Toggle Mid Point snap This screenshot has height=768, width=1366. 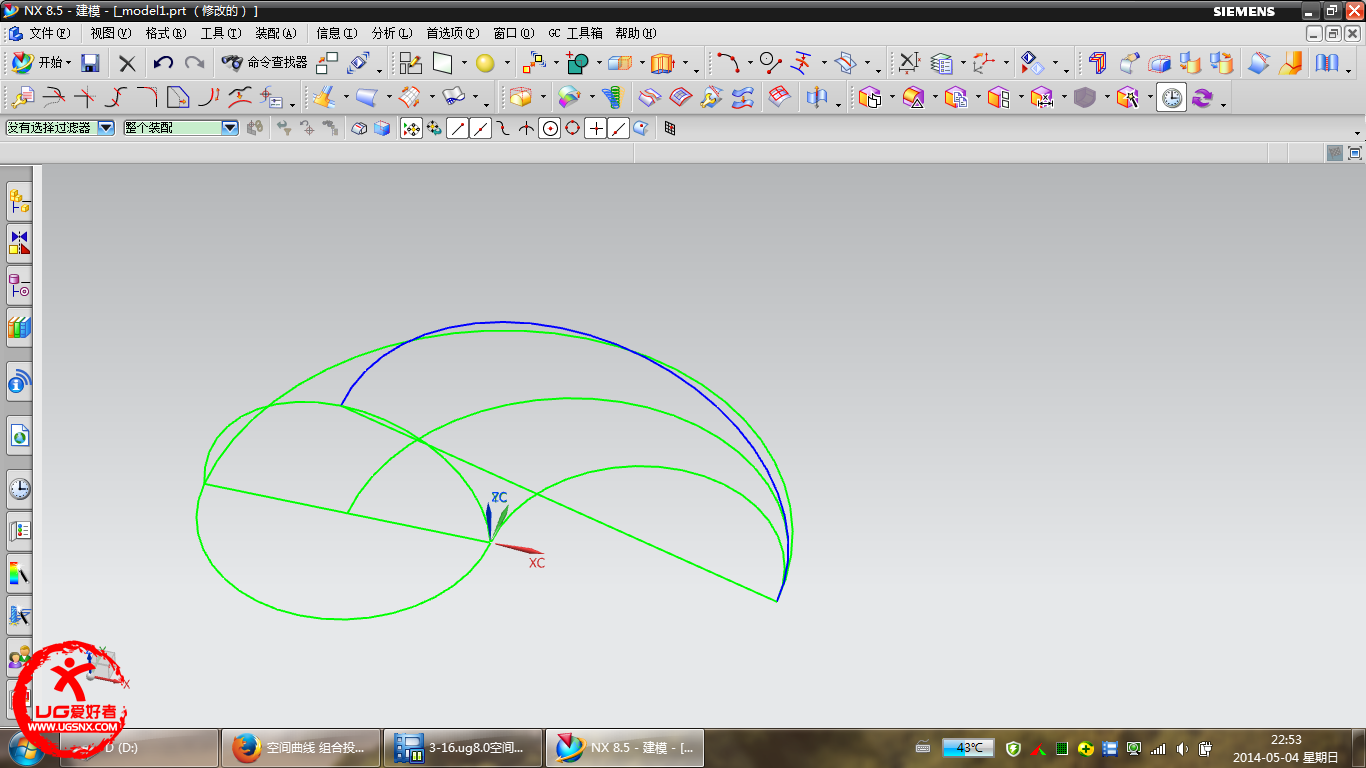[x=481, y=128]
